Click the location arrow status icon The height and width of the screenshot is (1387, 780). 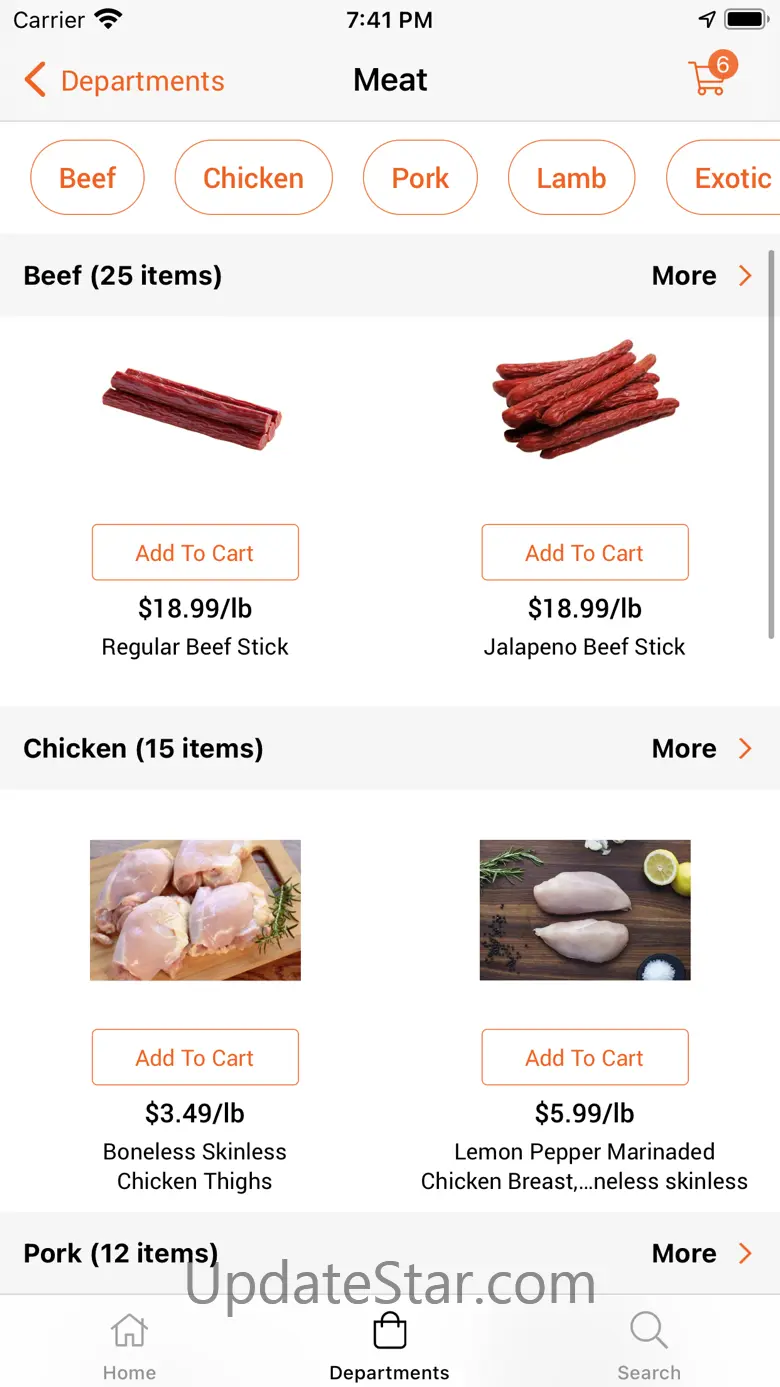point(707,20)
